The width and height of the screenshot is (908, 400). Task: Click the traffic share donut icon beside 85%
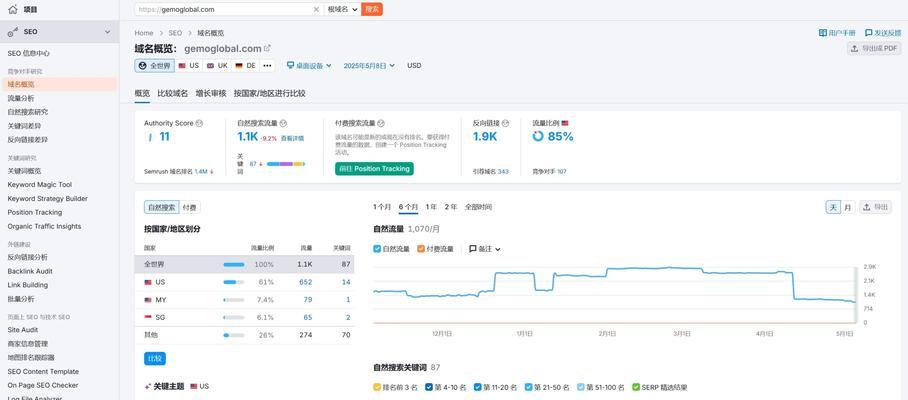point(538,136)
